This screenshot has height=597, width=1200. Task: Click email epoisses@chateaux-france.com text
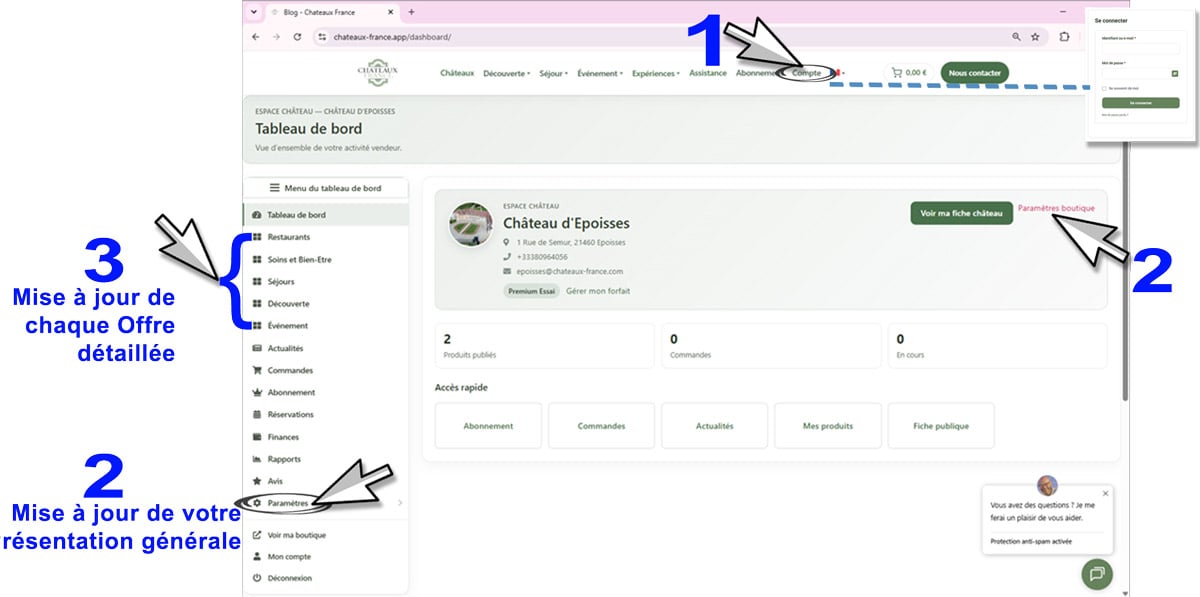pyautogui.click(x=570, y=271)
